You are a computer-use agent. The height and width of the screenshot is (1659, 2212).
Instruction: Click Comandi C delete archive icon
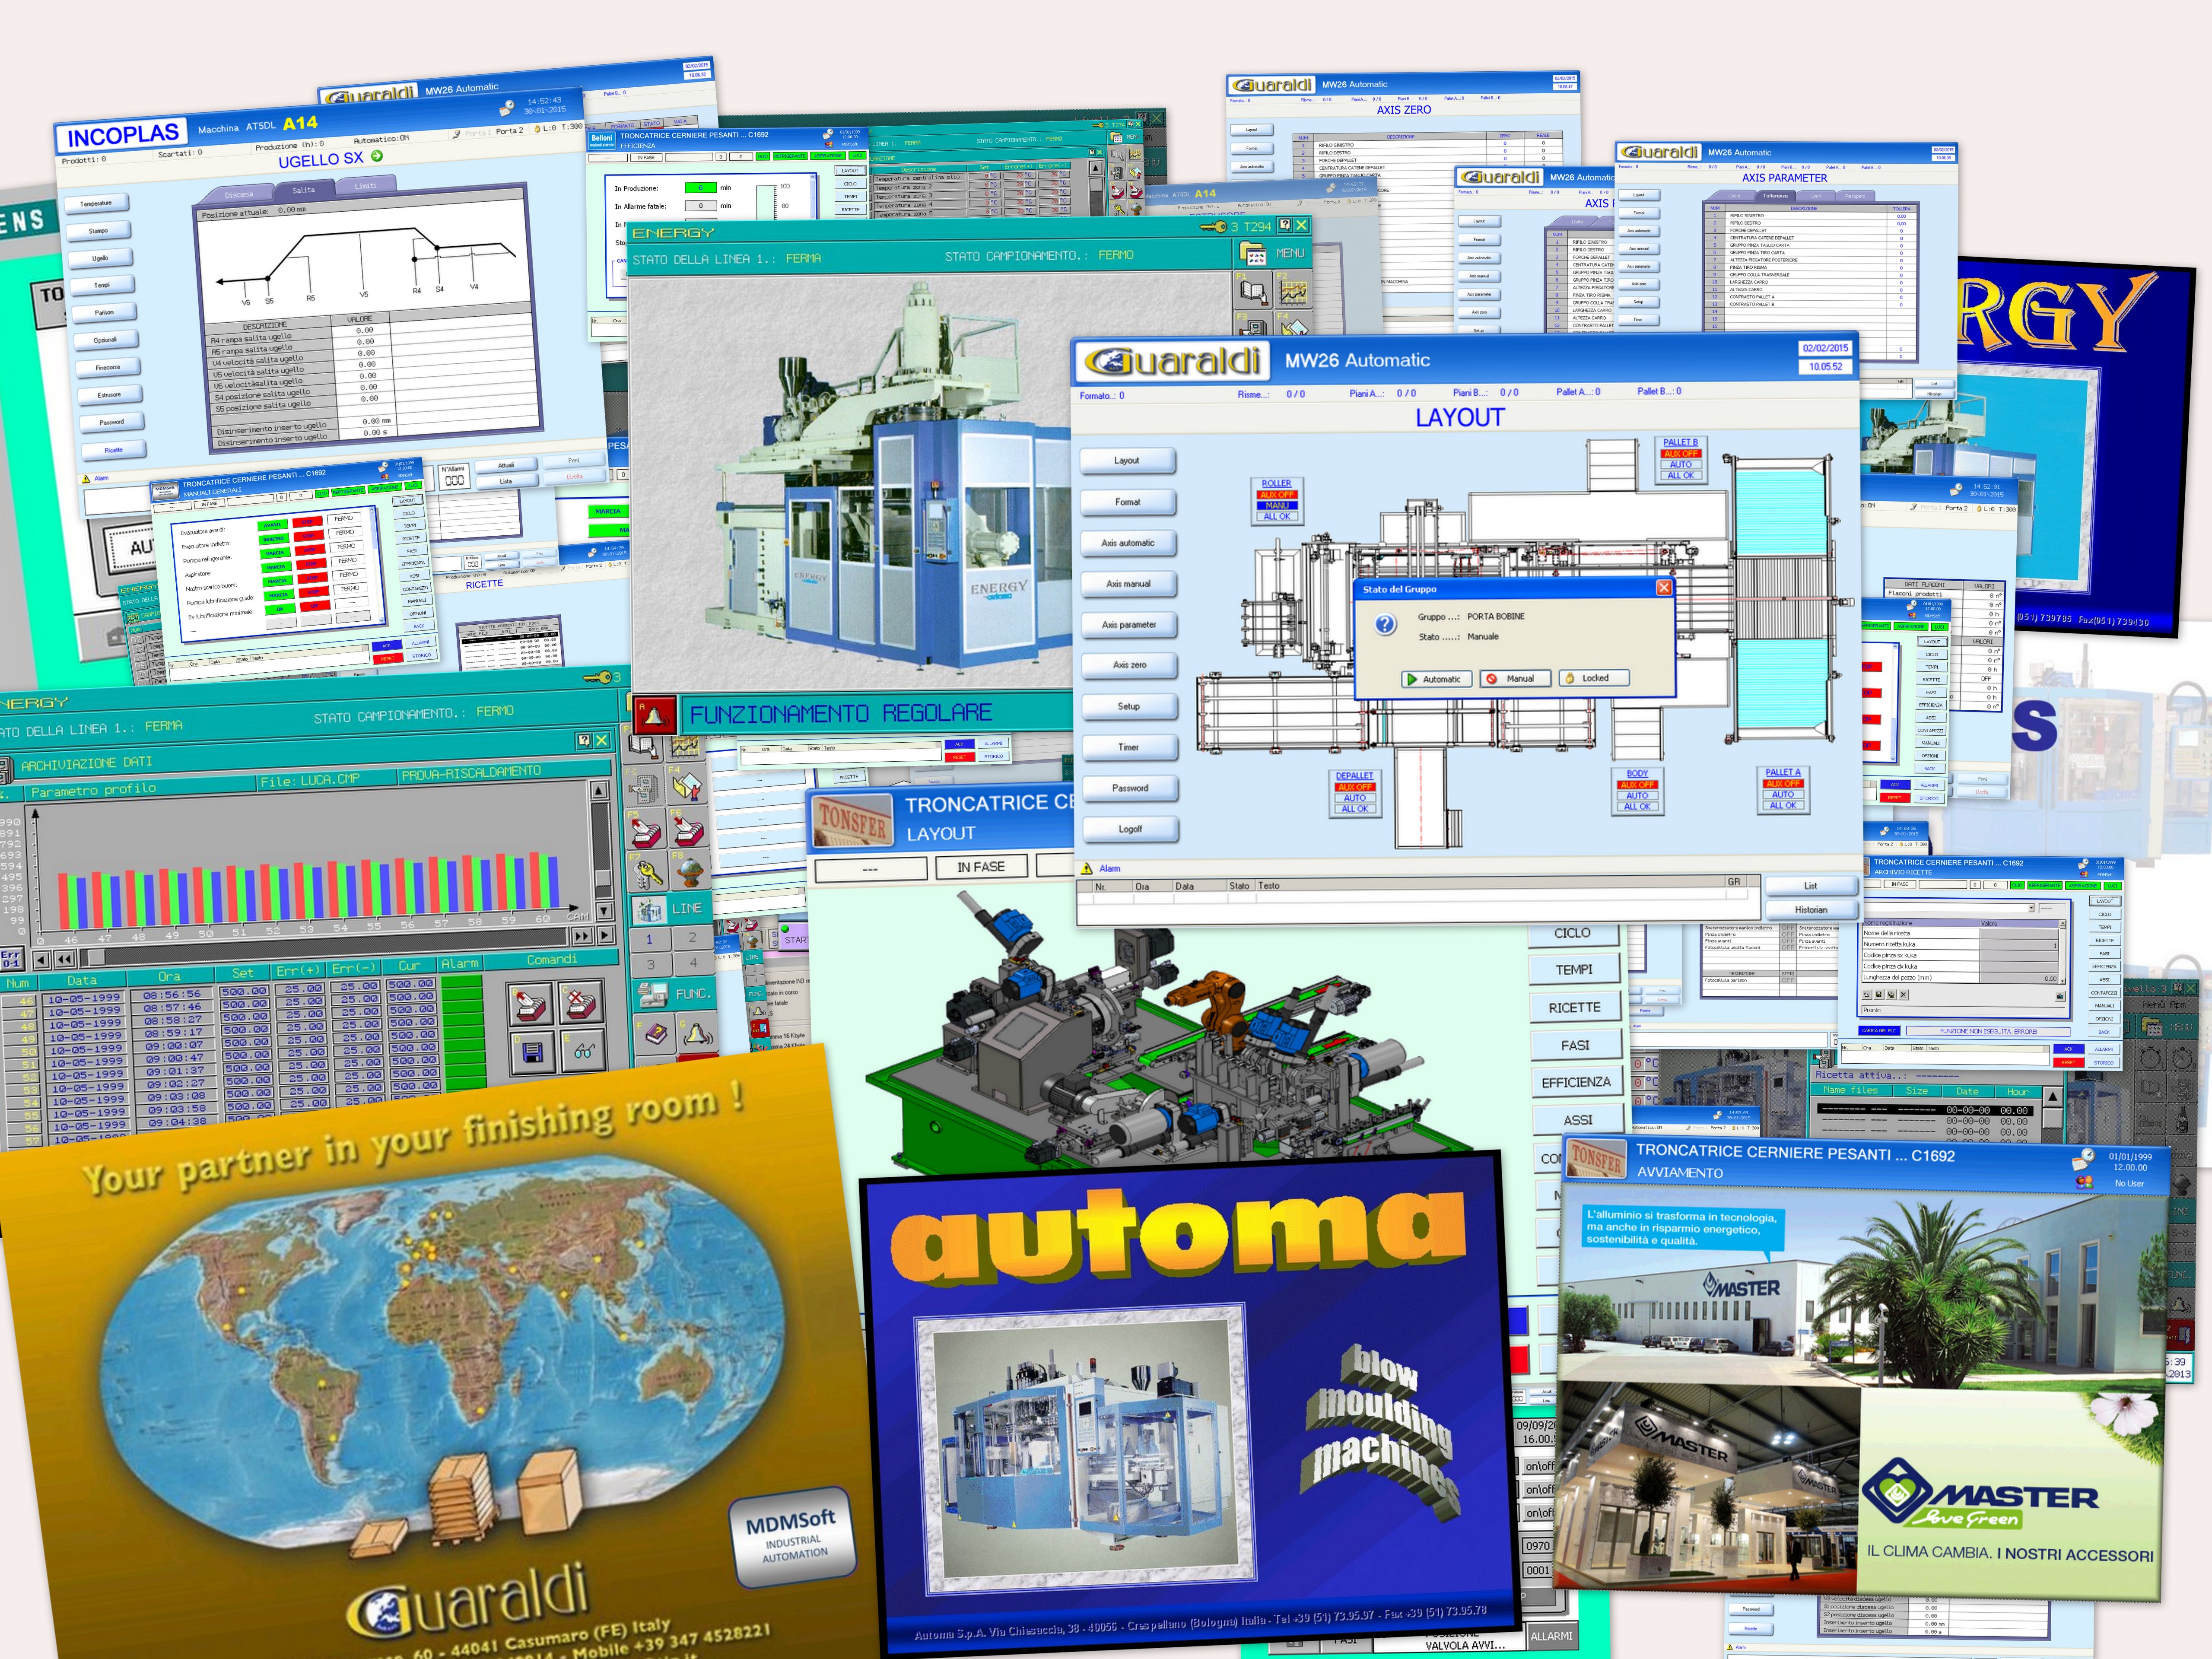pos(582,1003)
